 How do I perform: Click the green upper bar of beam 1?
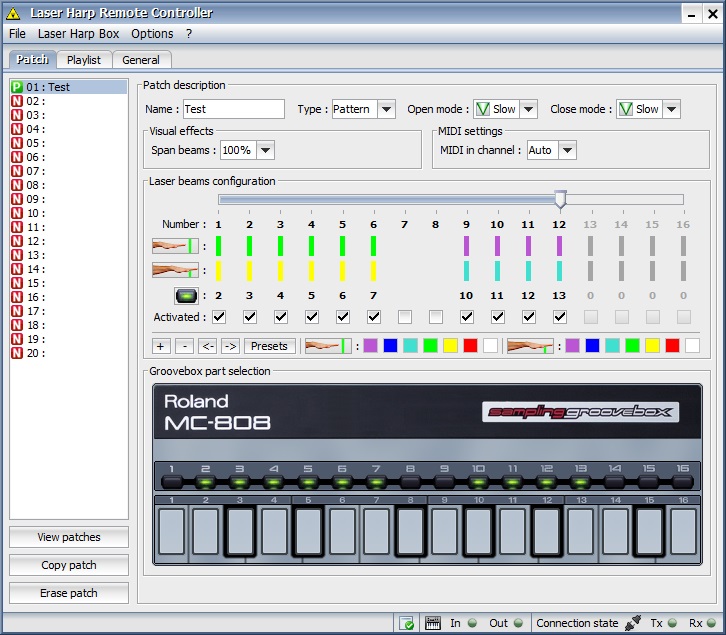[219, 246]
